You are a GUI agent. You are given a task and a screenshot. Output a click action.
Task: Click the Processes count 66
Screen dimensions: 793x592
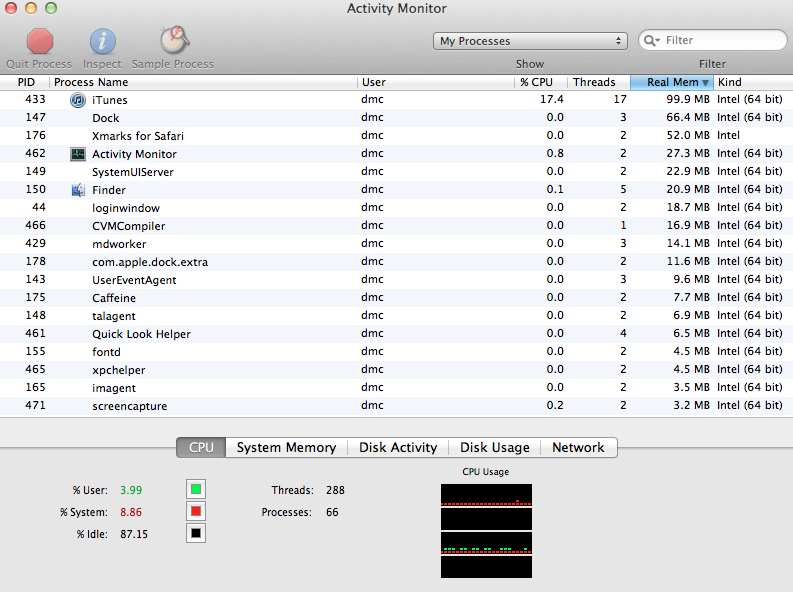click(x=332, y=512)
